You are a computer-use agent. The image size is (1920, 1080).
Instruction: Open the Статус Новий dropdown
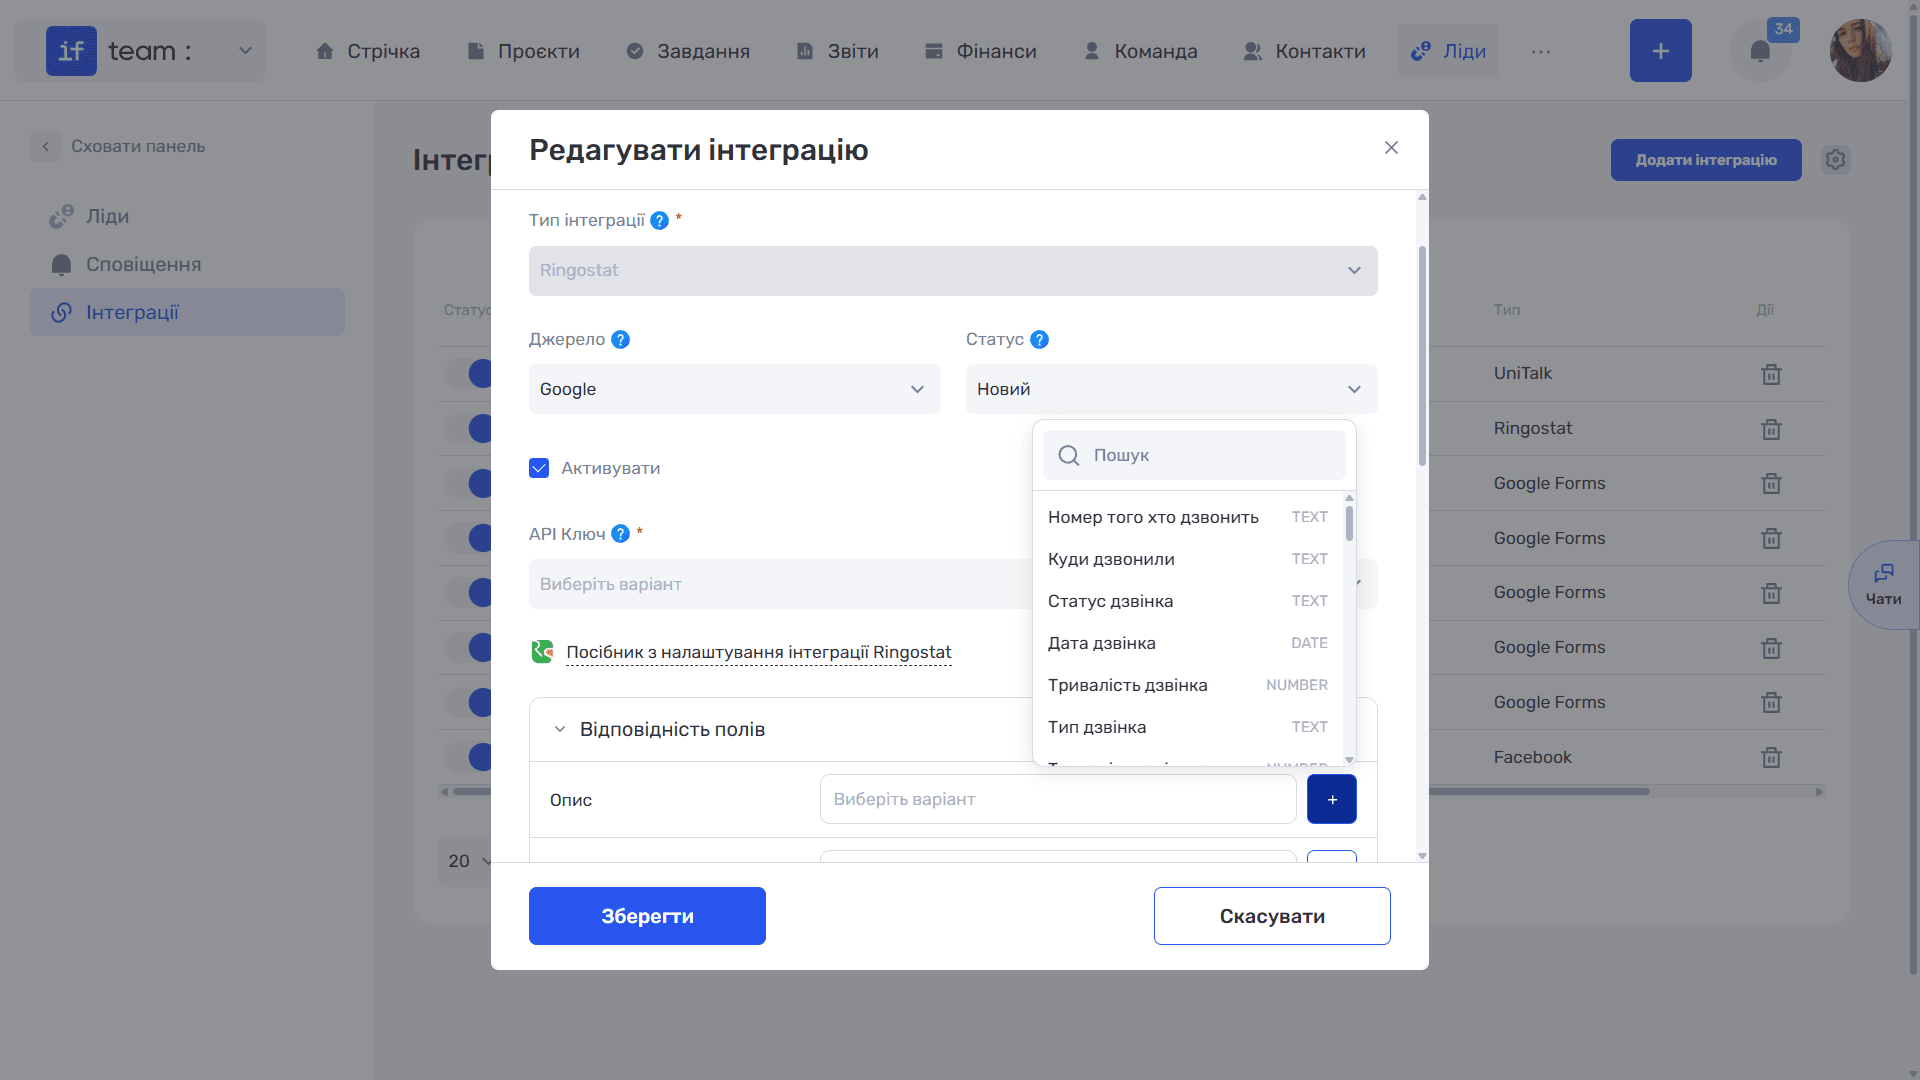click(1171, 389)
